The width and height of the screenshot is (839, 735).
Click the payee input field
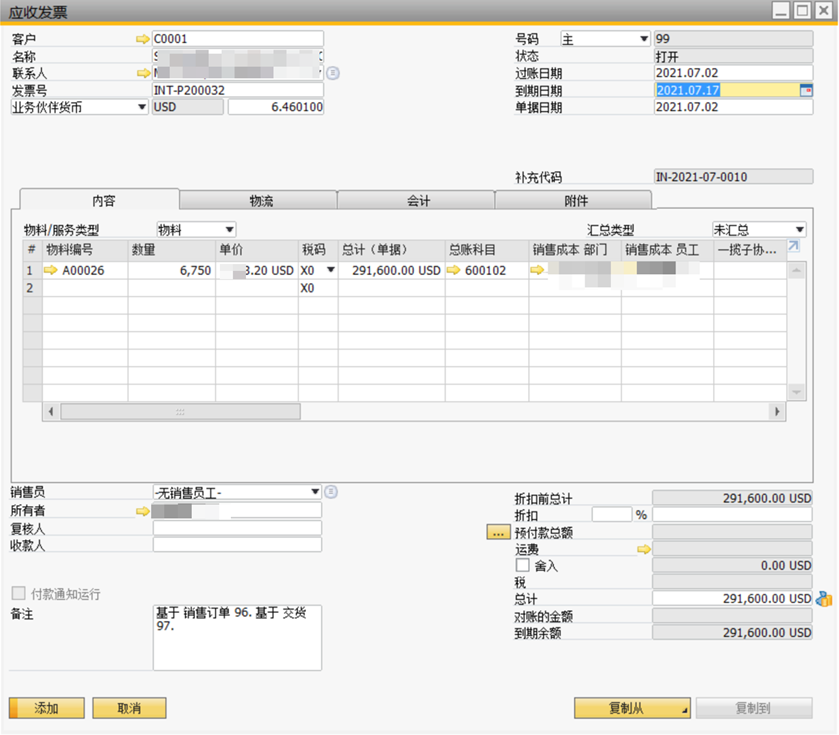(x=237, y=545)
